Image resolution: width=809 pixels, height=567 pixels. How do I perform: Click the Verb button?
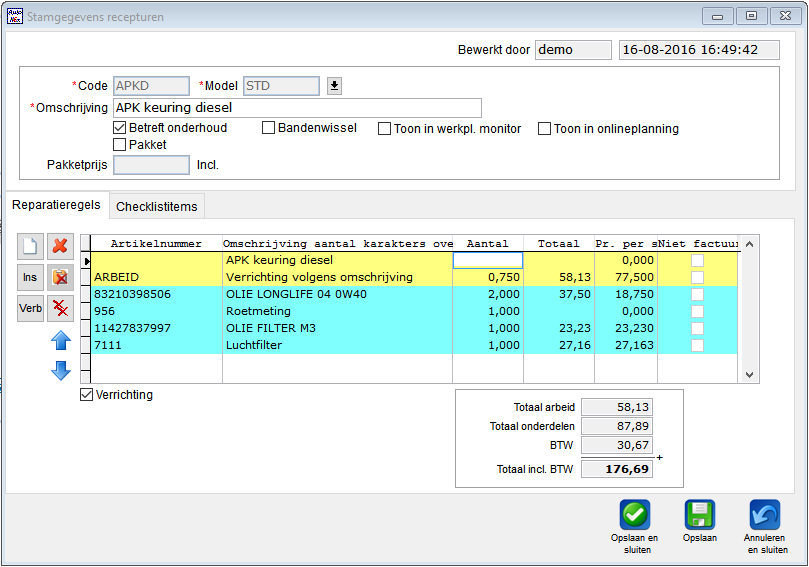(x=30, y=309)
